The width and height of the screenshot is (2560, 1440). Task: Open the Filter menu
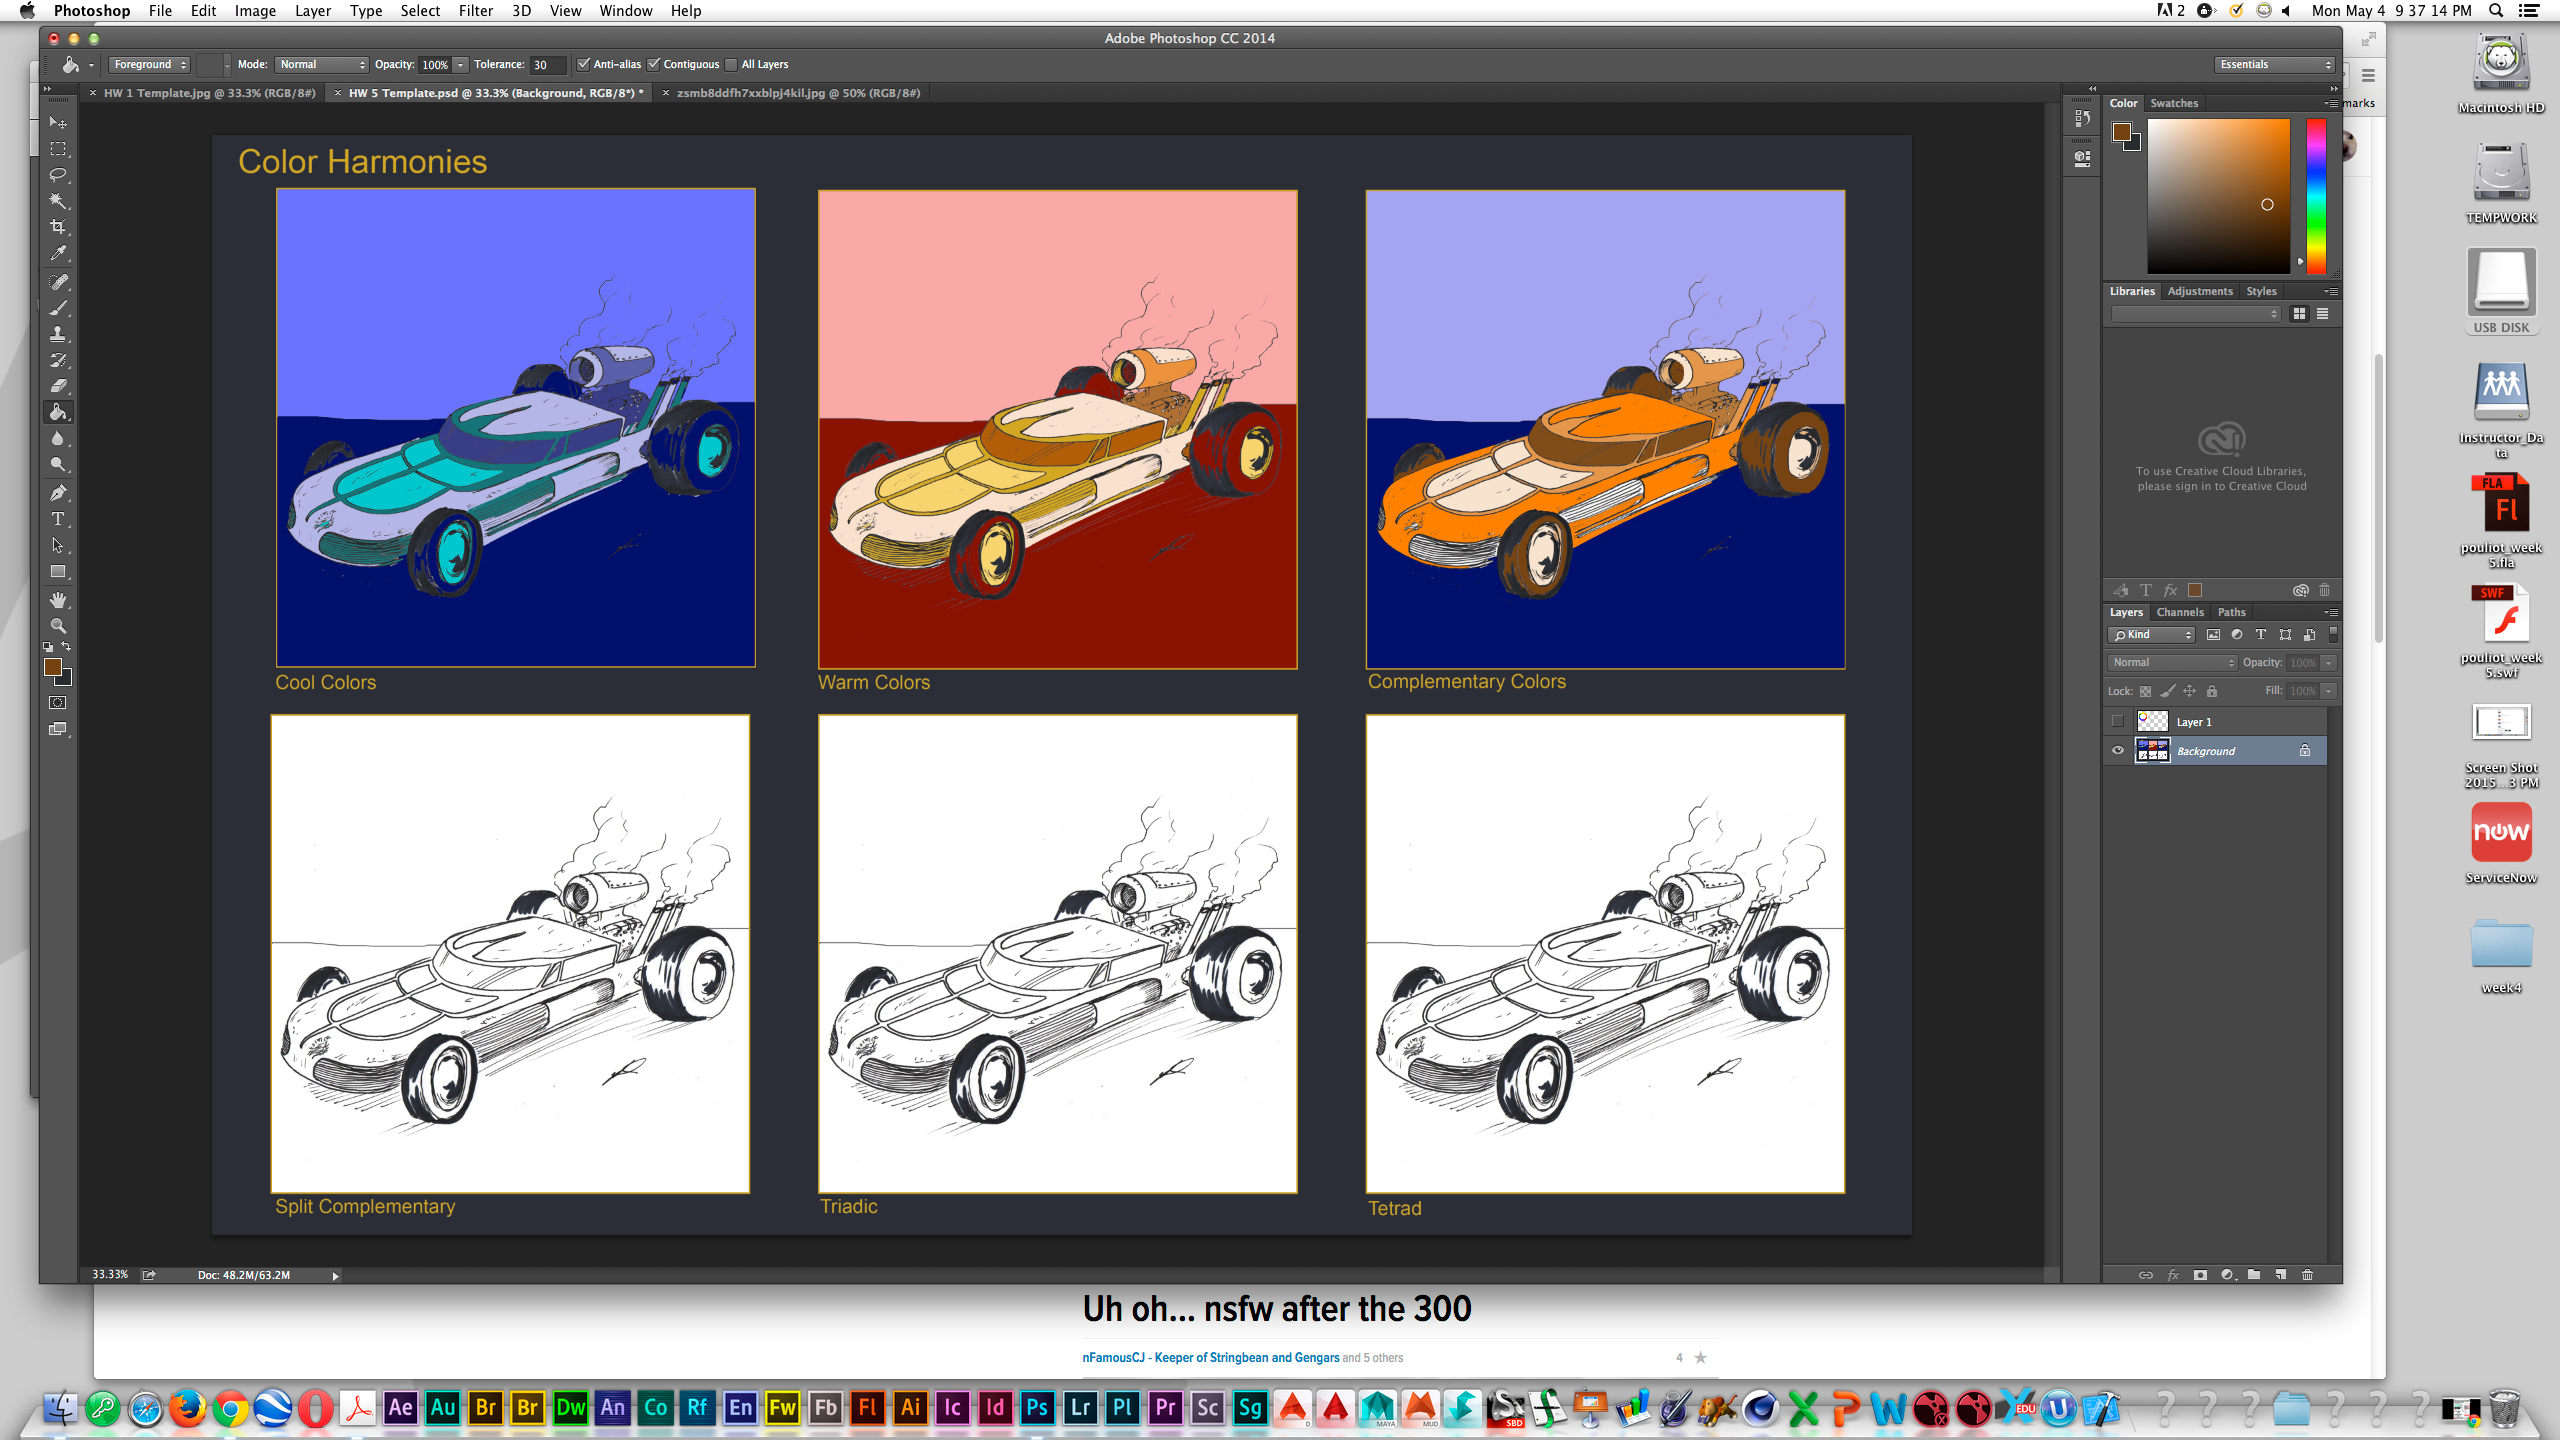tap(475, 11)
